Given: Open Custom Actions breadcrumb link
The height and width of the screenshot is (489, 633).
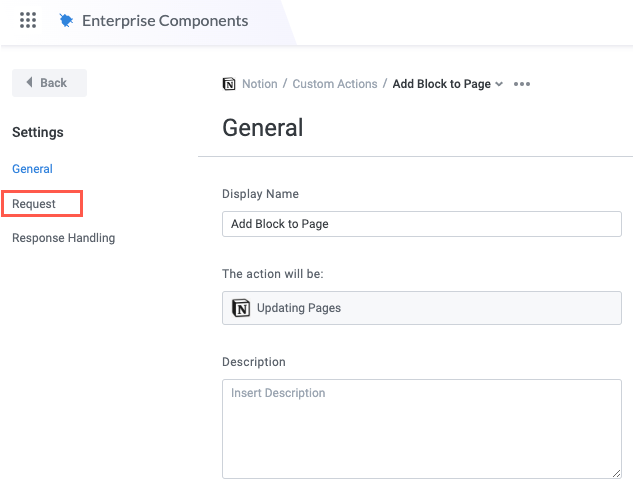Looking at the screenshot, I should coord(335,84).
